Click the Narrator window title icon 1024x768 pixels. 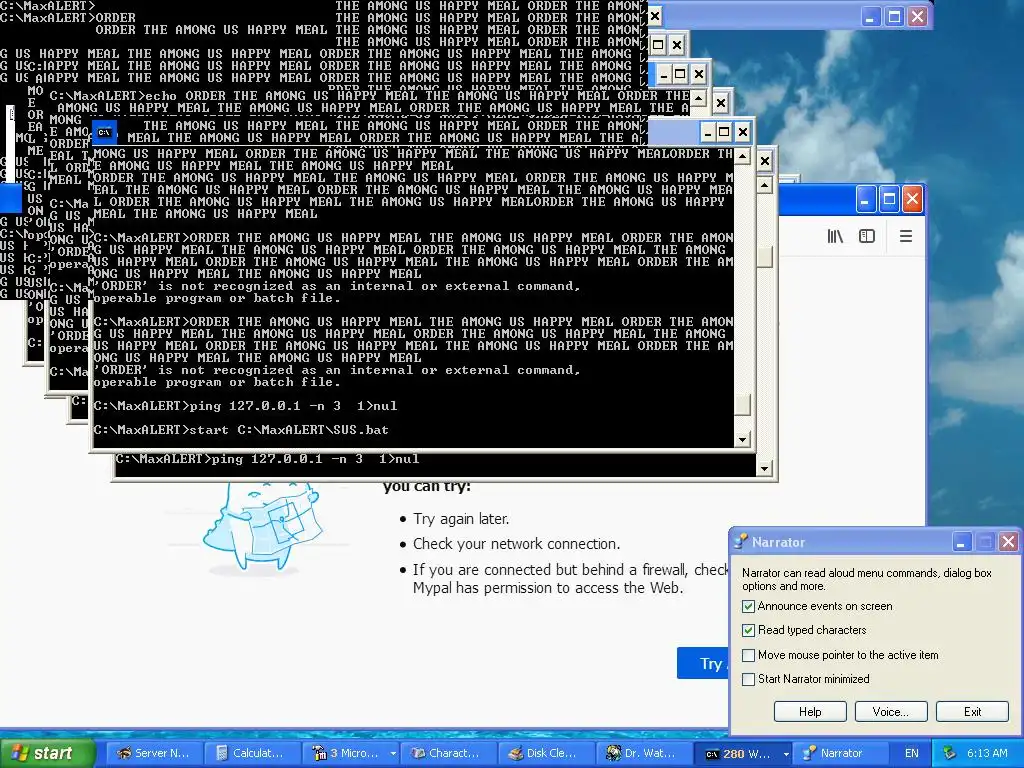pos(740,542)
